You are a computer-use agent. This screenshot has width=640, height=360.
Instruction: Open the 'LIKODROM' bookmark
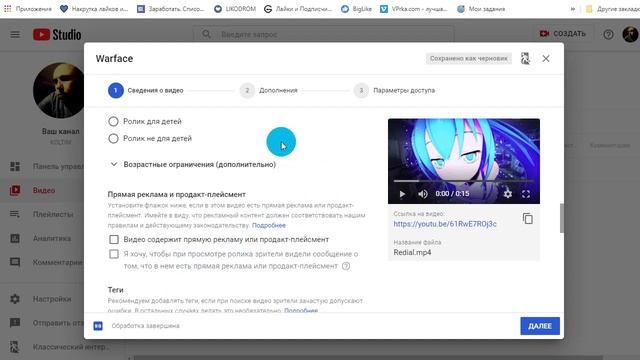[235, 9]
